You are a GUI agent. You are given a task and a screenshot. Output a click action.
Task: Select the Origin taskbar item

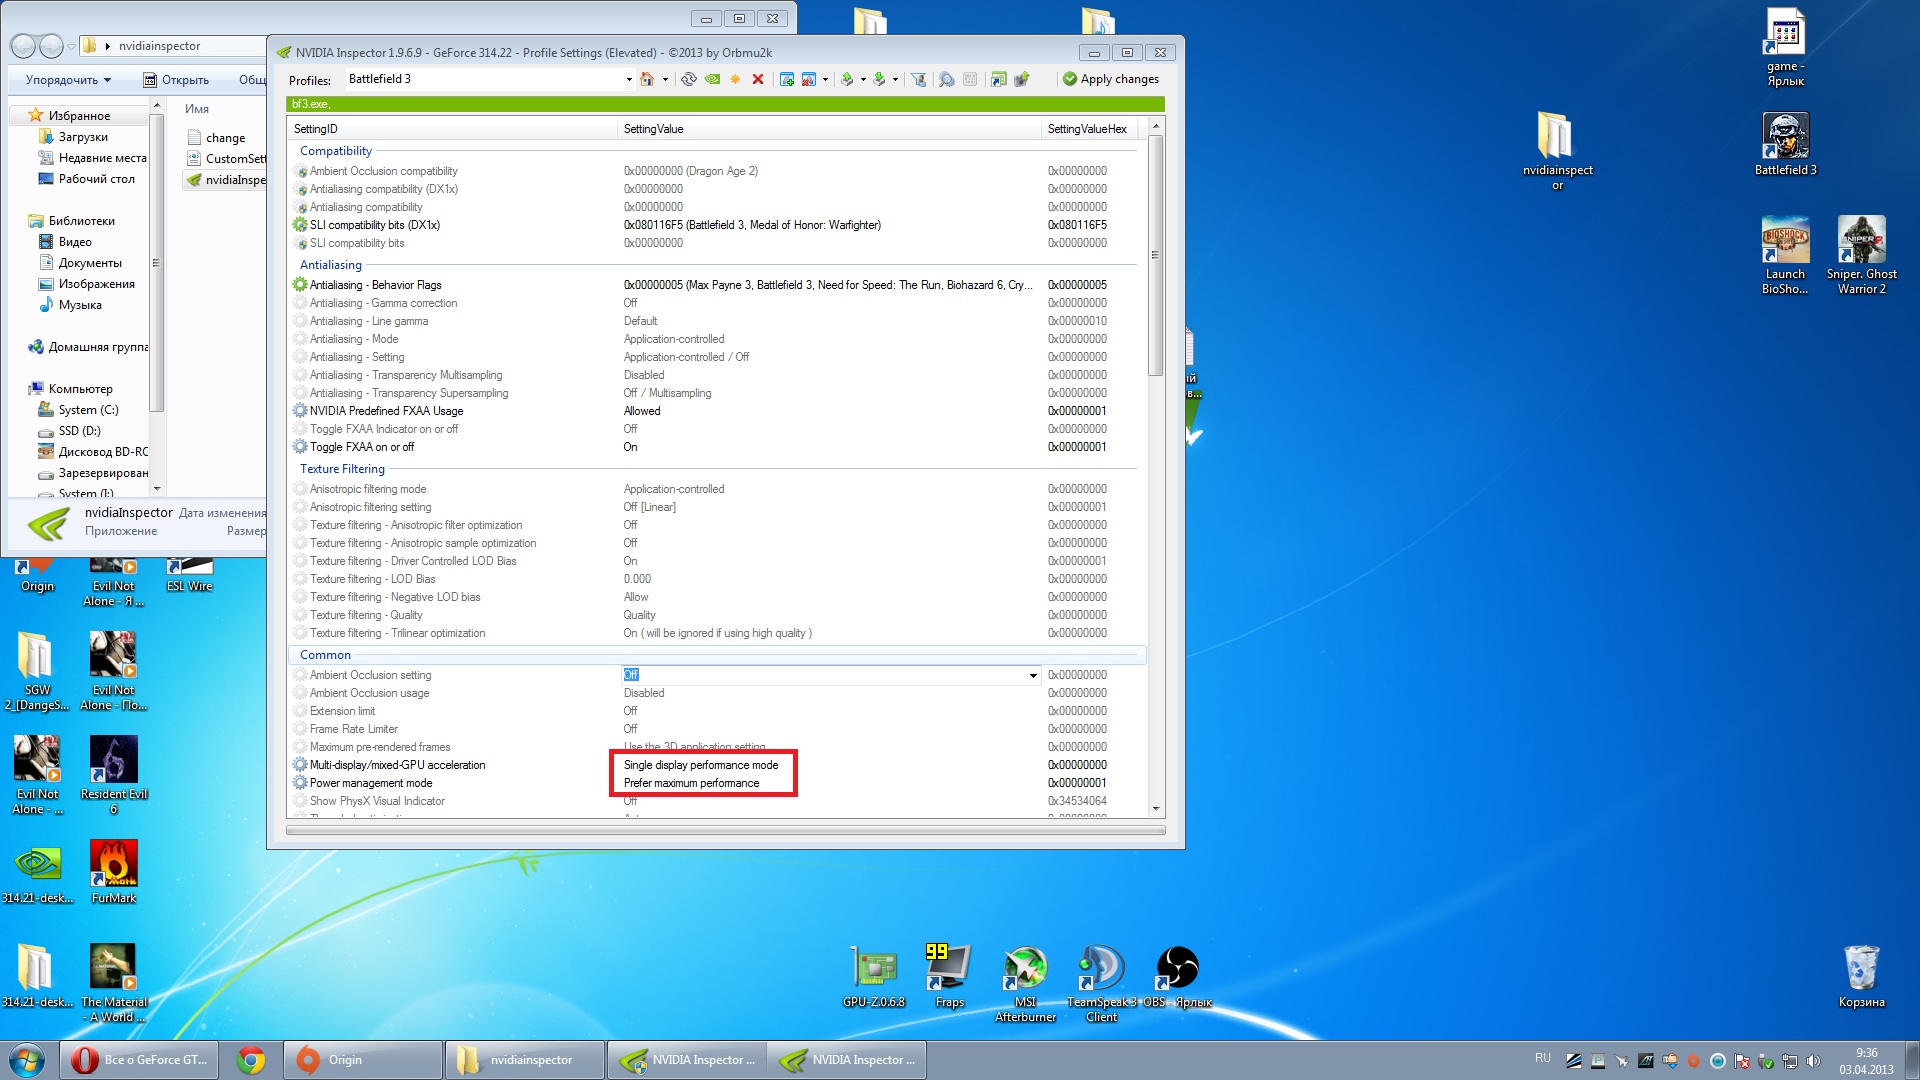point(362,1060)
